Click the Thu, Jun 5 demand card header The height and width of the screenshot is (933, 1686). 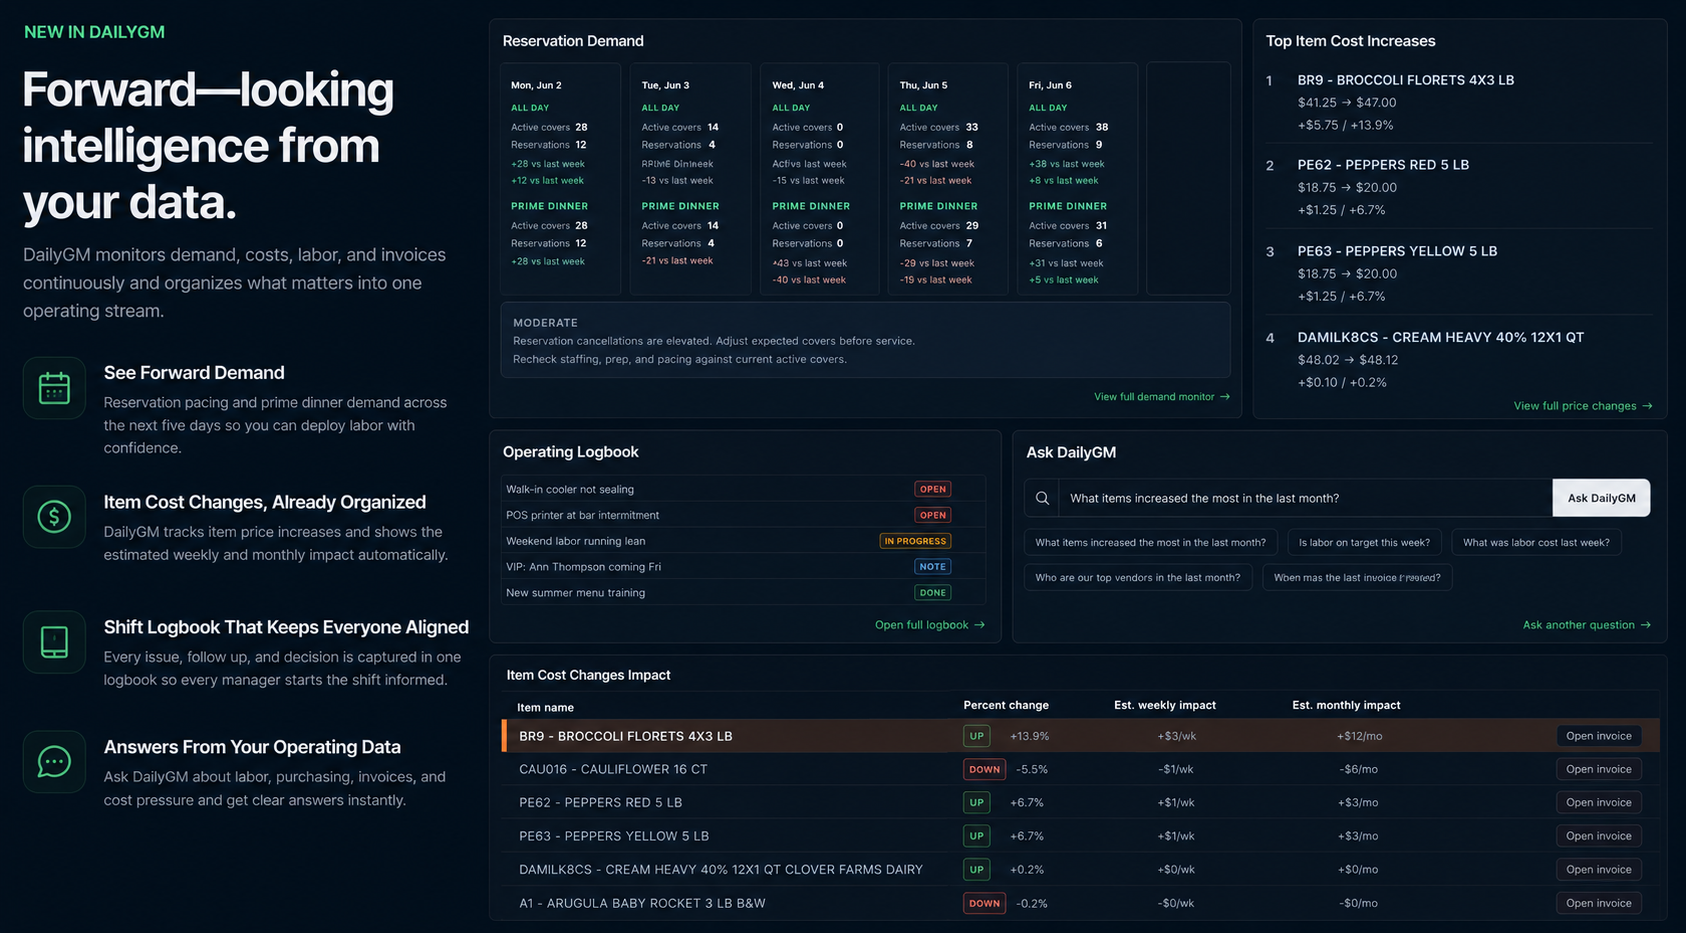click(x=923, y=86)
